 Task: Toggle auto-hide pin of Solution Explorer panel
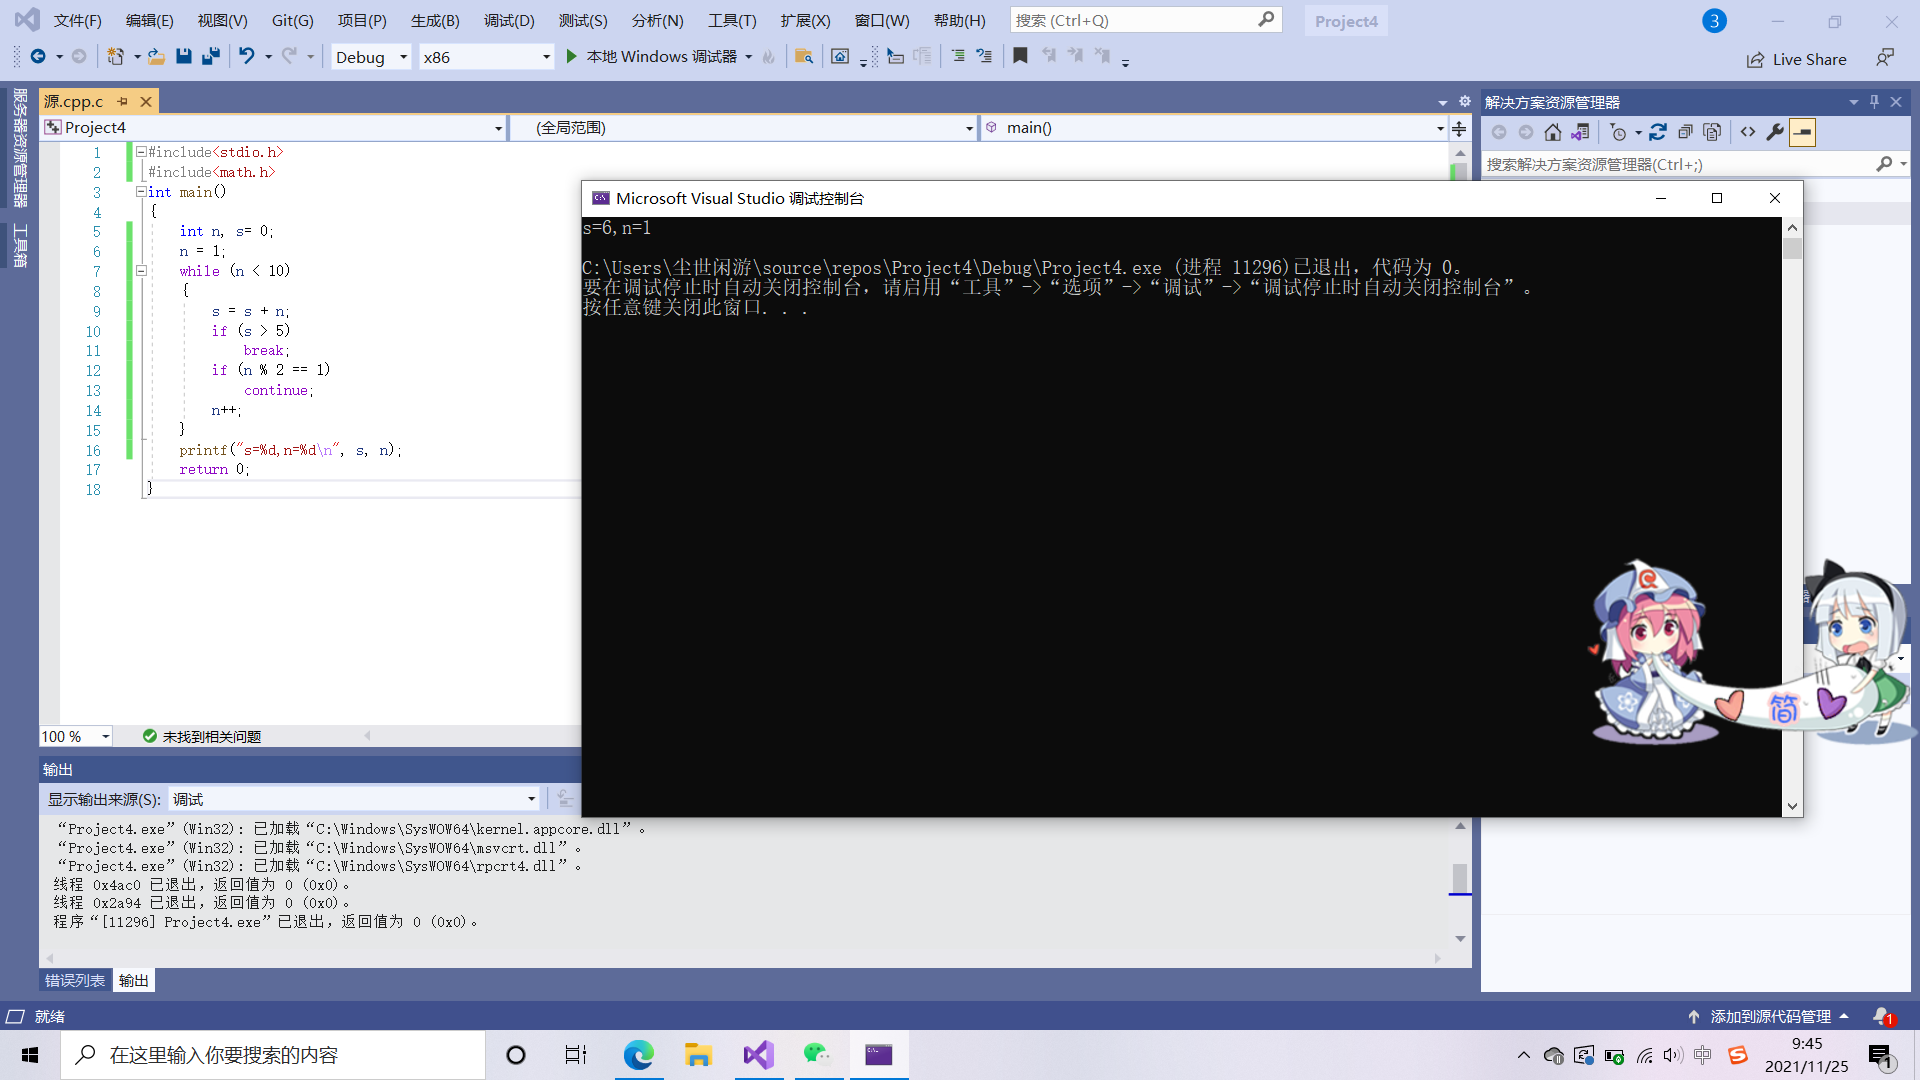click(1874, 102)
